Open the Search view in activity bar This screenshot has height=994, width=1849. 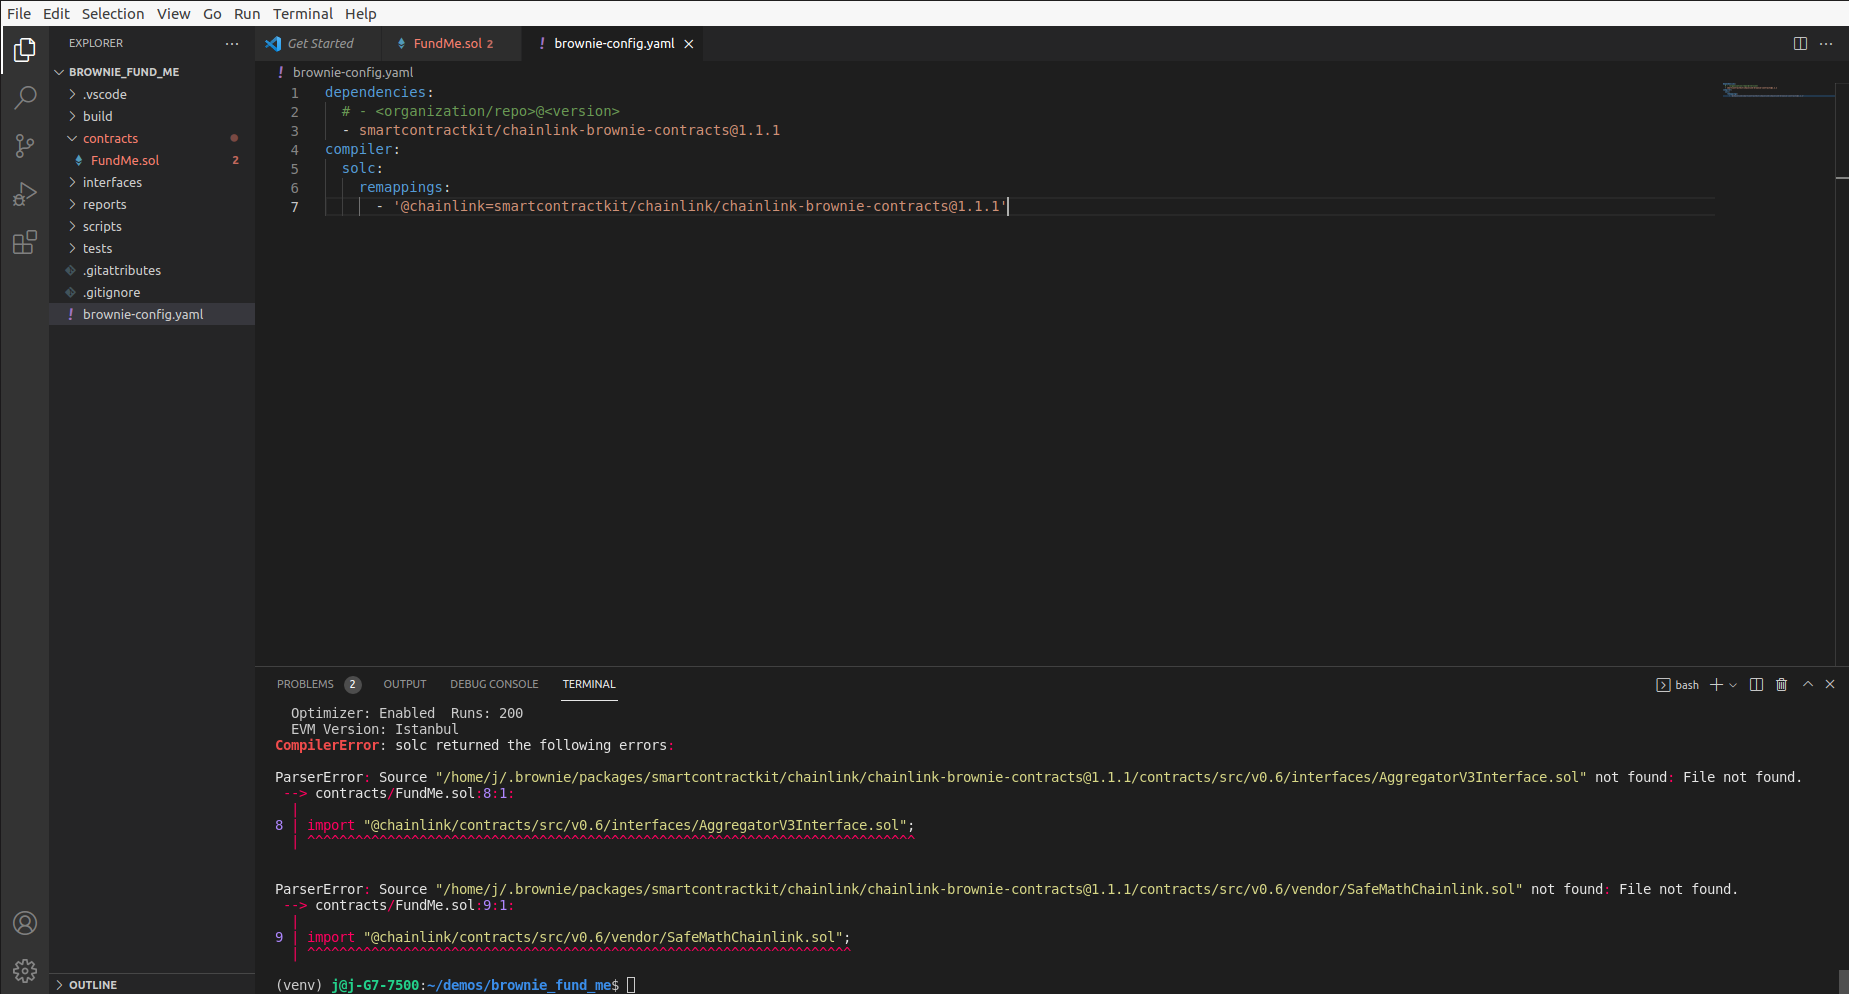tap(25, 97)
